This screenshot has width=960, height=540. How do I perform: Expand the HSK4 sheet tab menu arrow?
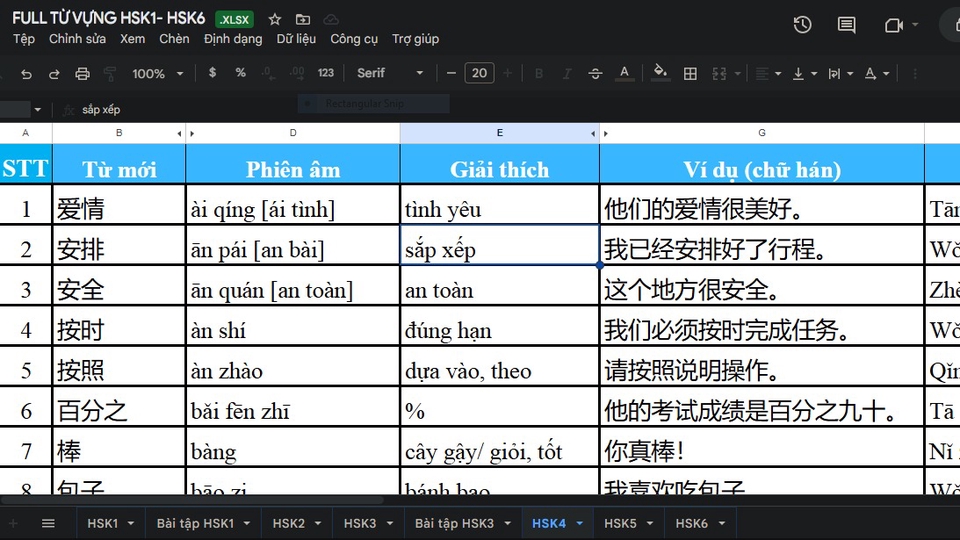point(580,523)
